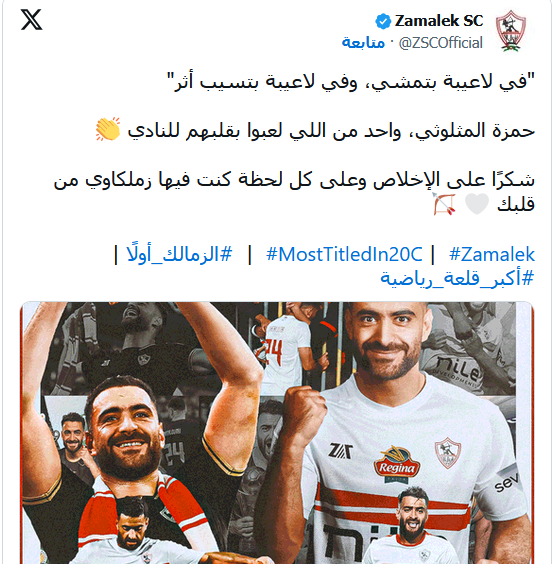Viewport: 554px width, 564px height.
Task: Click the ZAT logo on the jersey
Action: point(340,450)
